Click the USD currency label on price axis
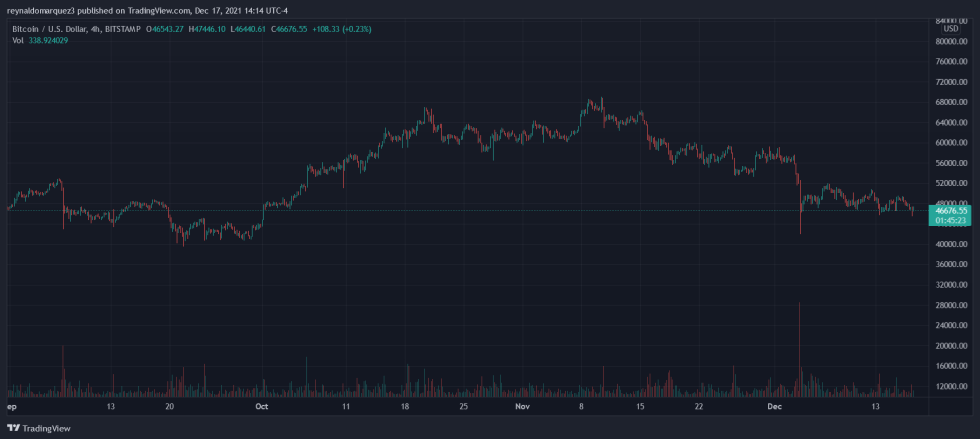 [x=951, y=29]
